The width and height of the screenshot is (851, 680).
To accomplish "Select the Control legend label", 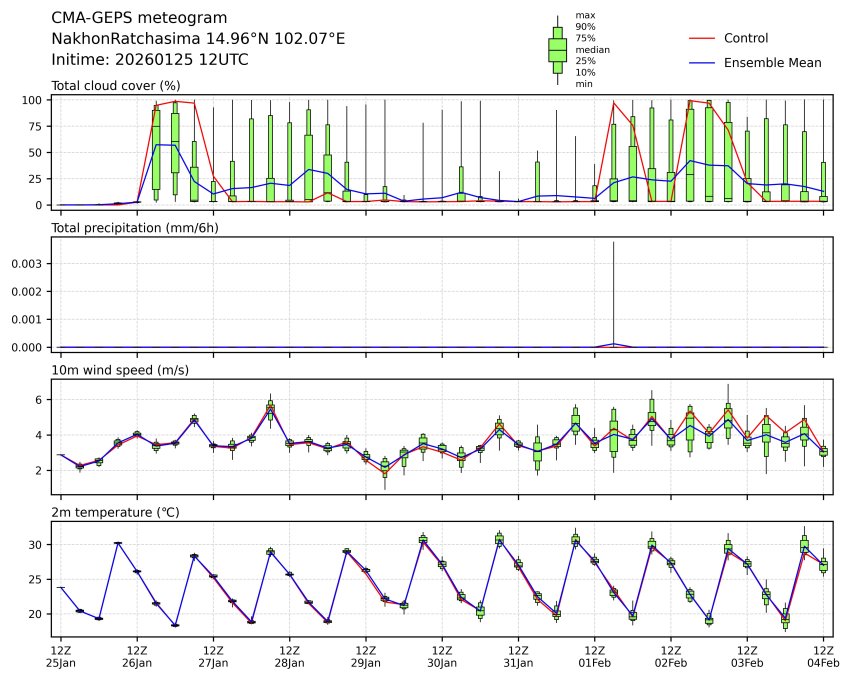I will coord(745,38).
